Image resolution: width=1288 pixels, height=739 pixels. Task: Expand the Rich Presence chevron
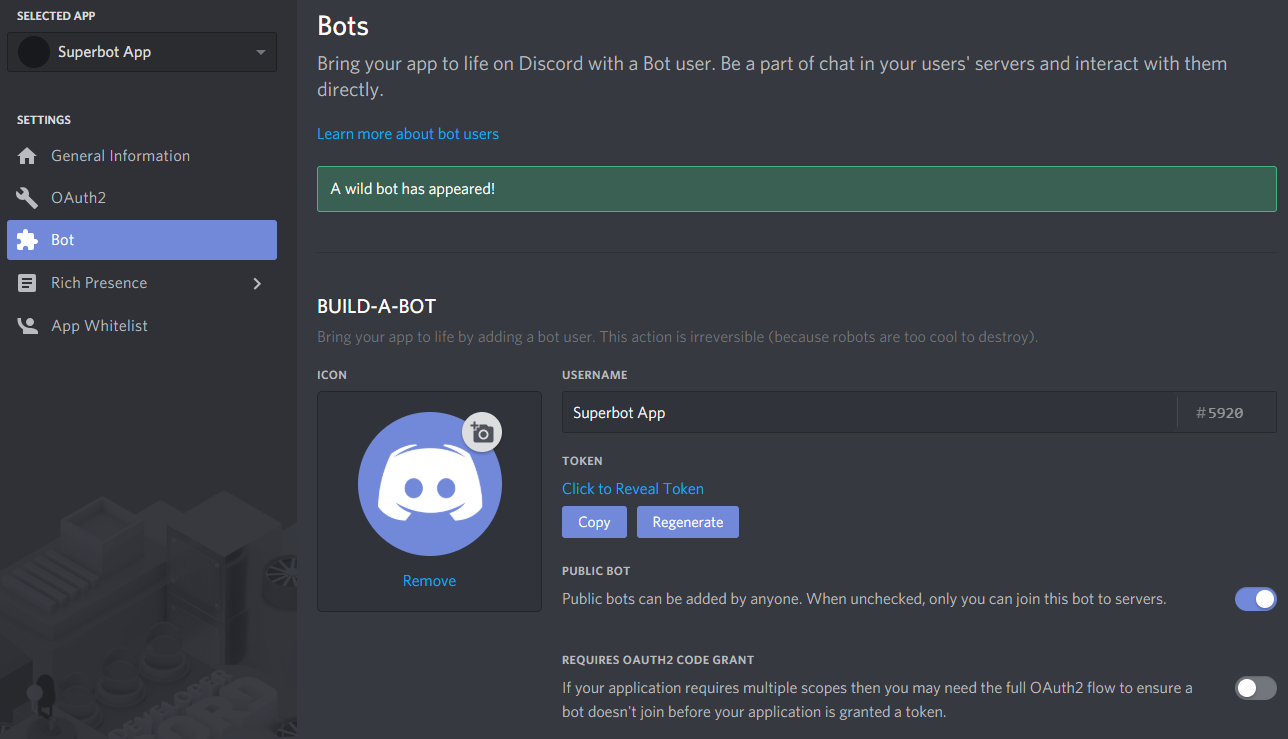257,283
